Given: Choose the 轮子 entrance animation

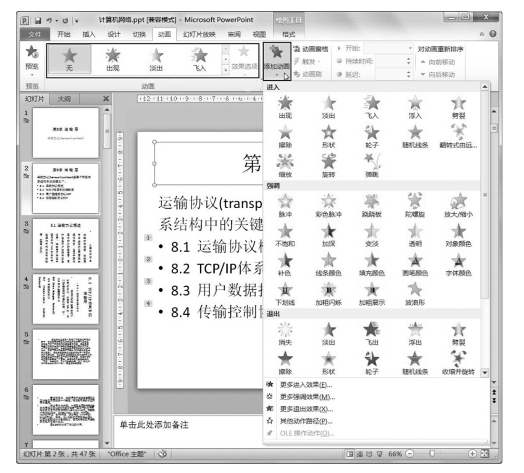Looking at the screenshot, I should pos(372,136).
